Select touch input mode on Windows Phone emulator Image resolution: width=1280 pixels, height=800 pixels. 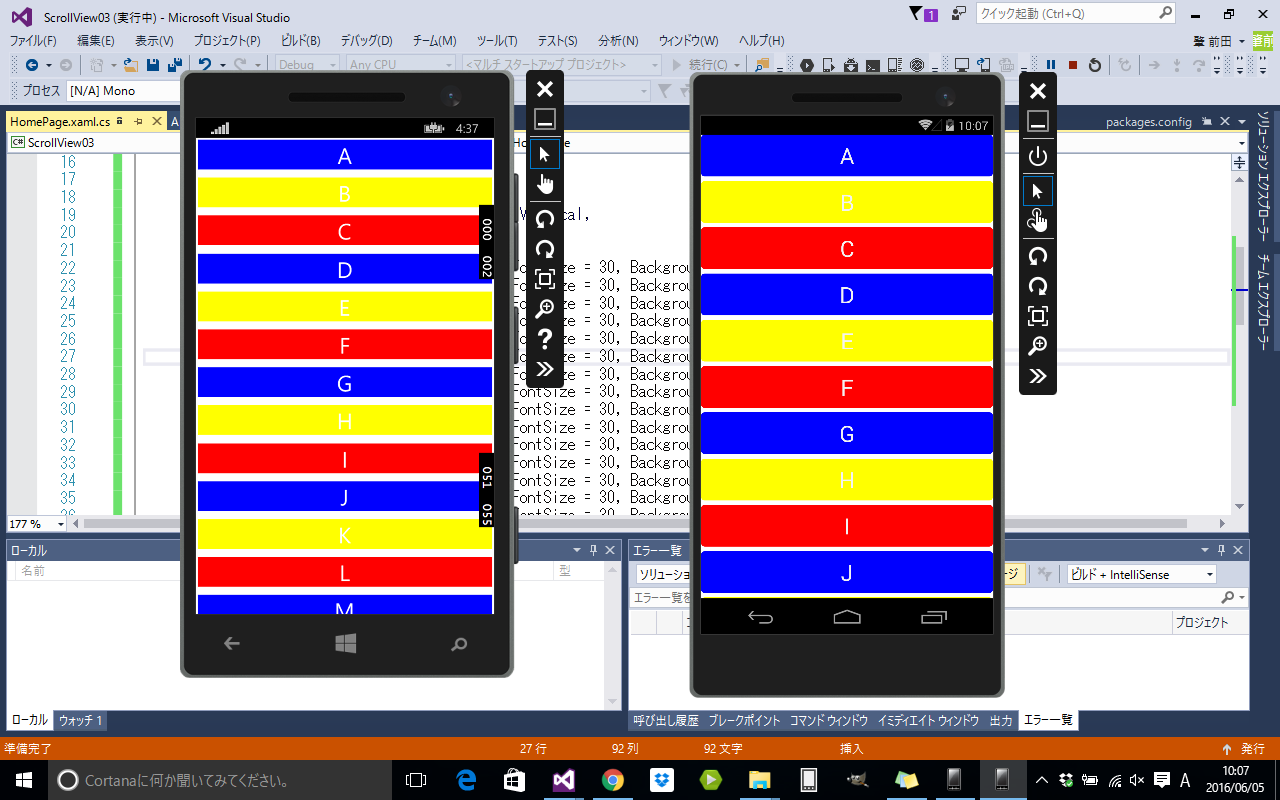[x=544, y=183]
